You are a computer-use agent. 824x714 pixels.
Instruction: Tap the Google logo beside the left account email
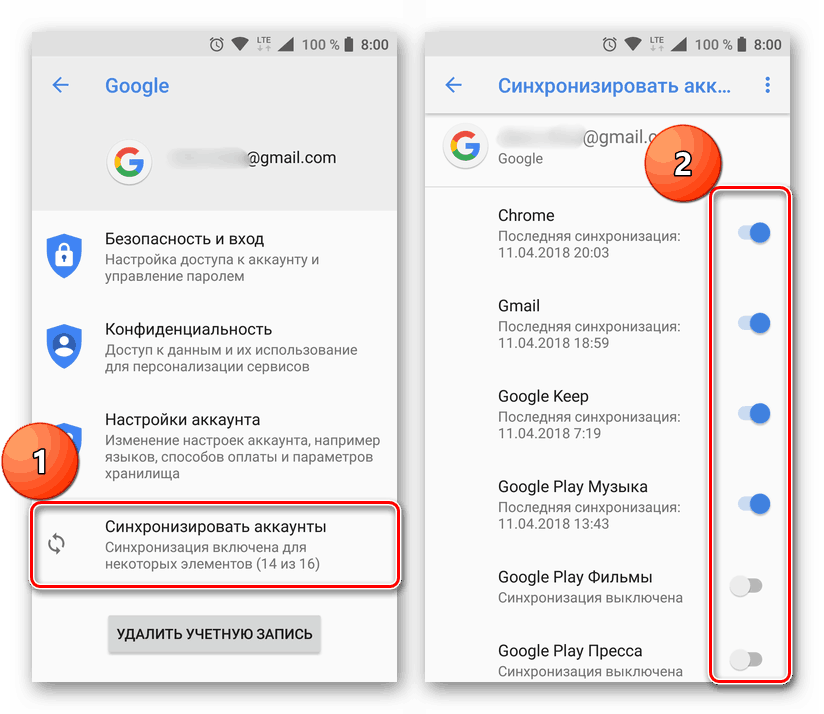(x=129, y=162)
